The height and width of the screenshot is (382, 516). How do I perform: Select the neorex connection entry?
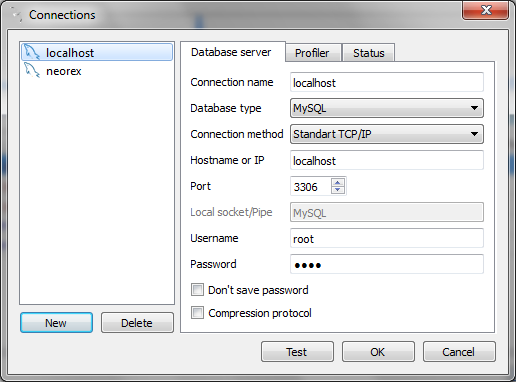tap(97, 71)
